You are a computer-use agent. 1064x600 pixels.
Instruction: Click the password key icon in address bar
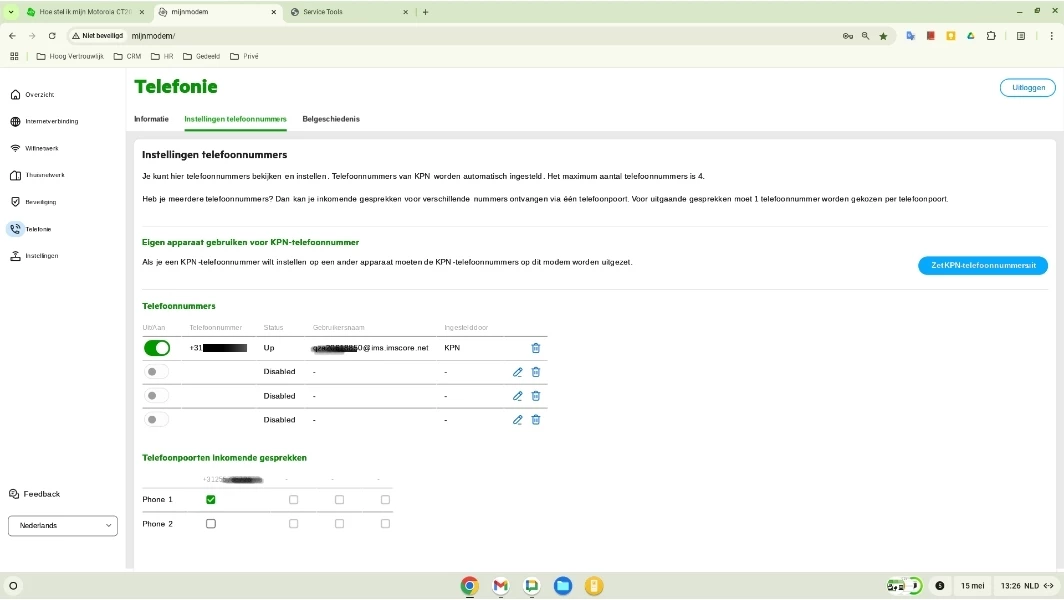pos(848,36)
